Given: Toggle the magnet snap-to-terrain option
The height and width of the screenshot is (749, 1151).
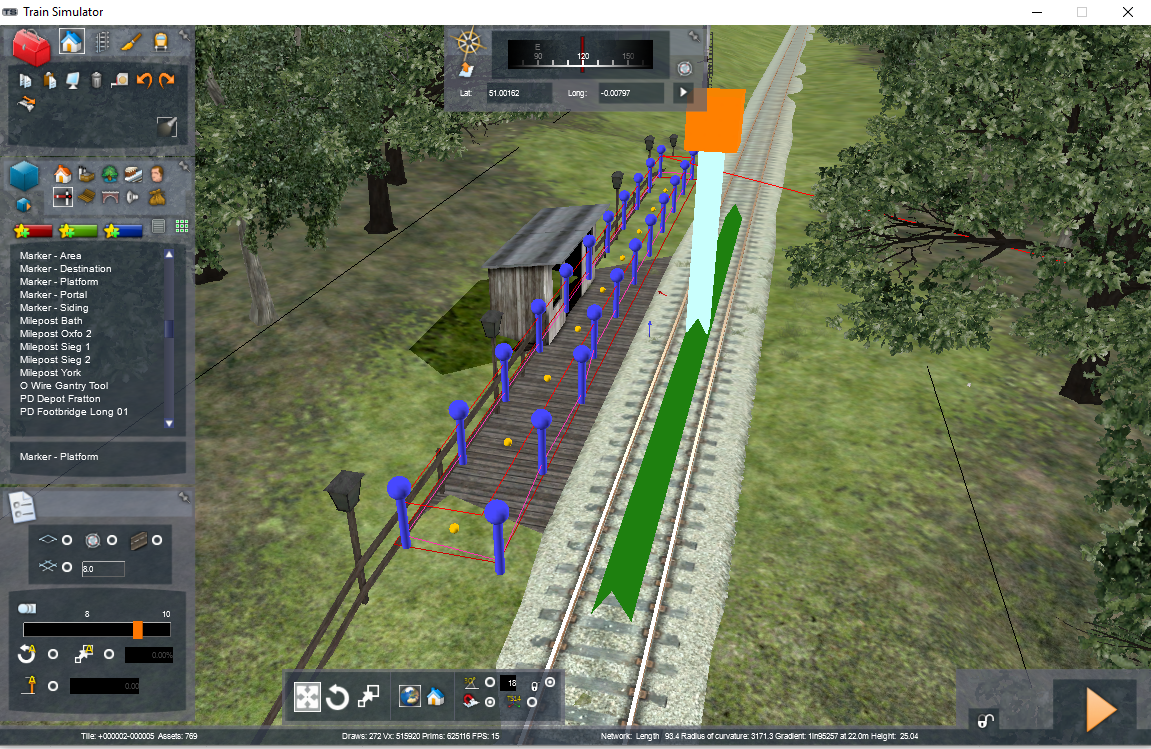Looking at the screenshot, I should point(490,702).
